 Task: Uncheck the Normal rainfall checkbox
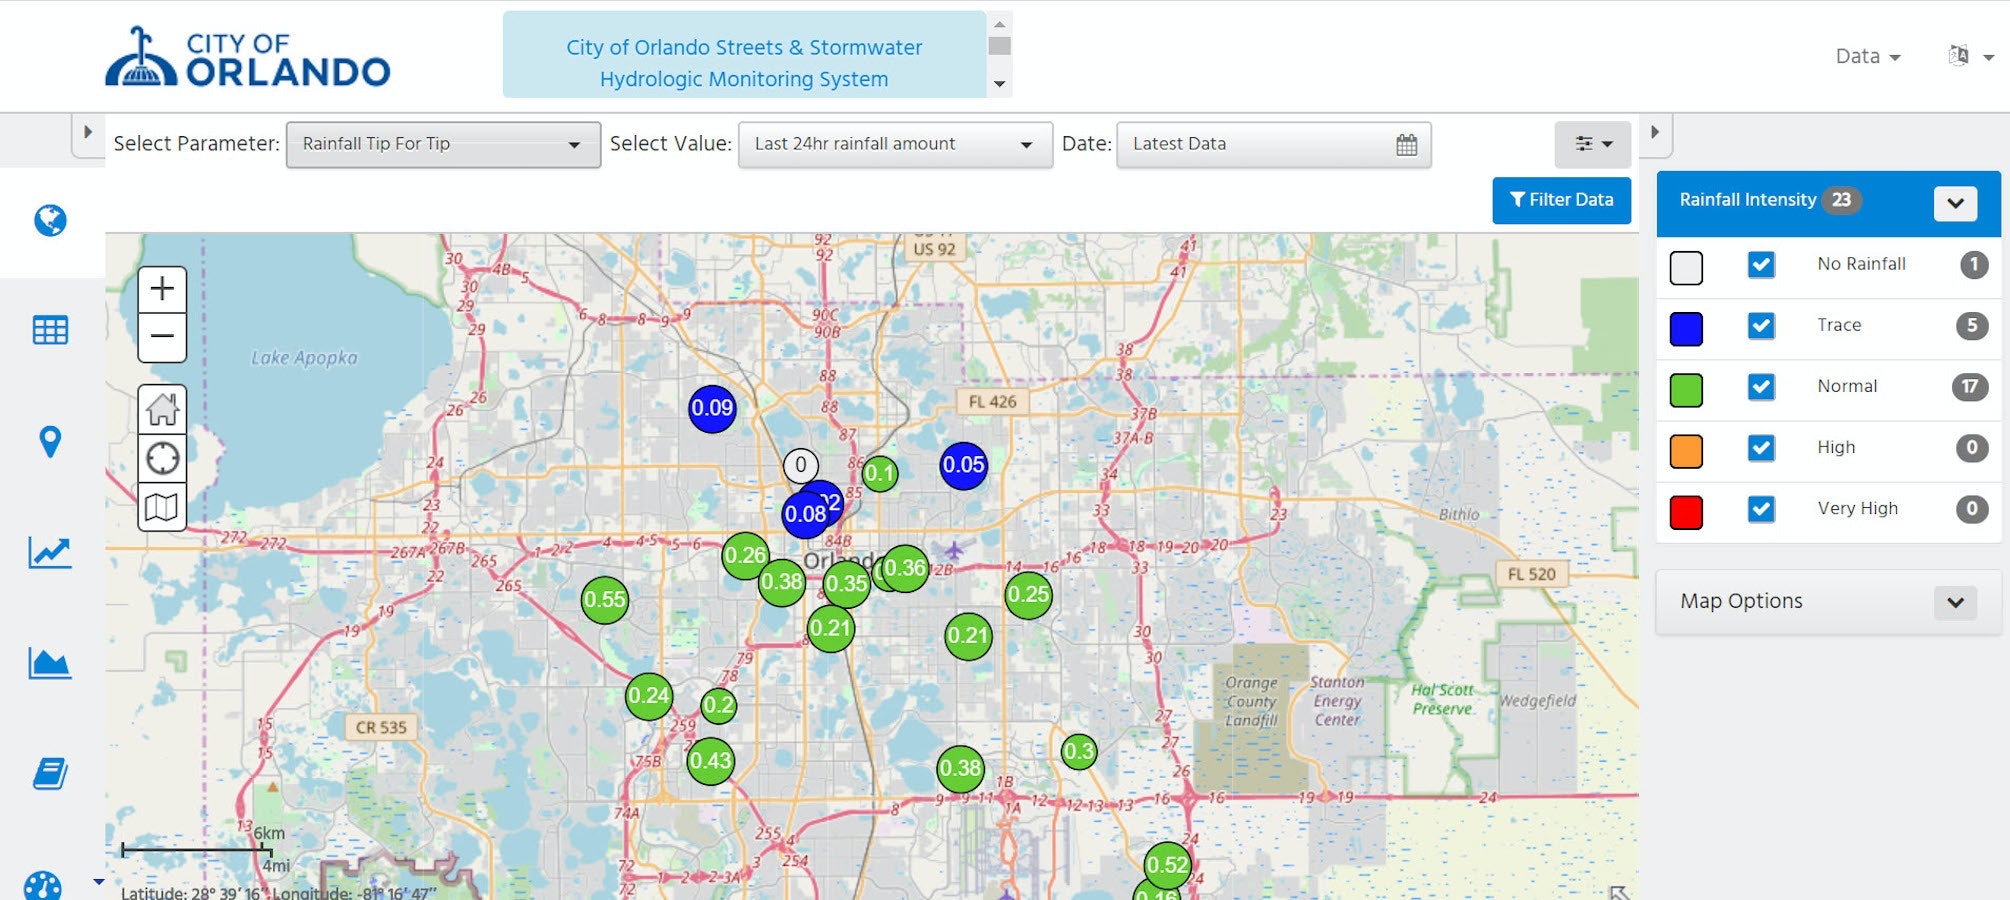(1761, 386)
